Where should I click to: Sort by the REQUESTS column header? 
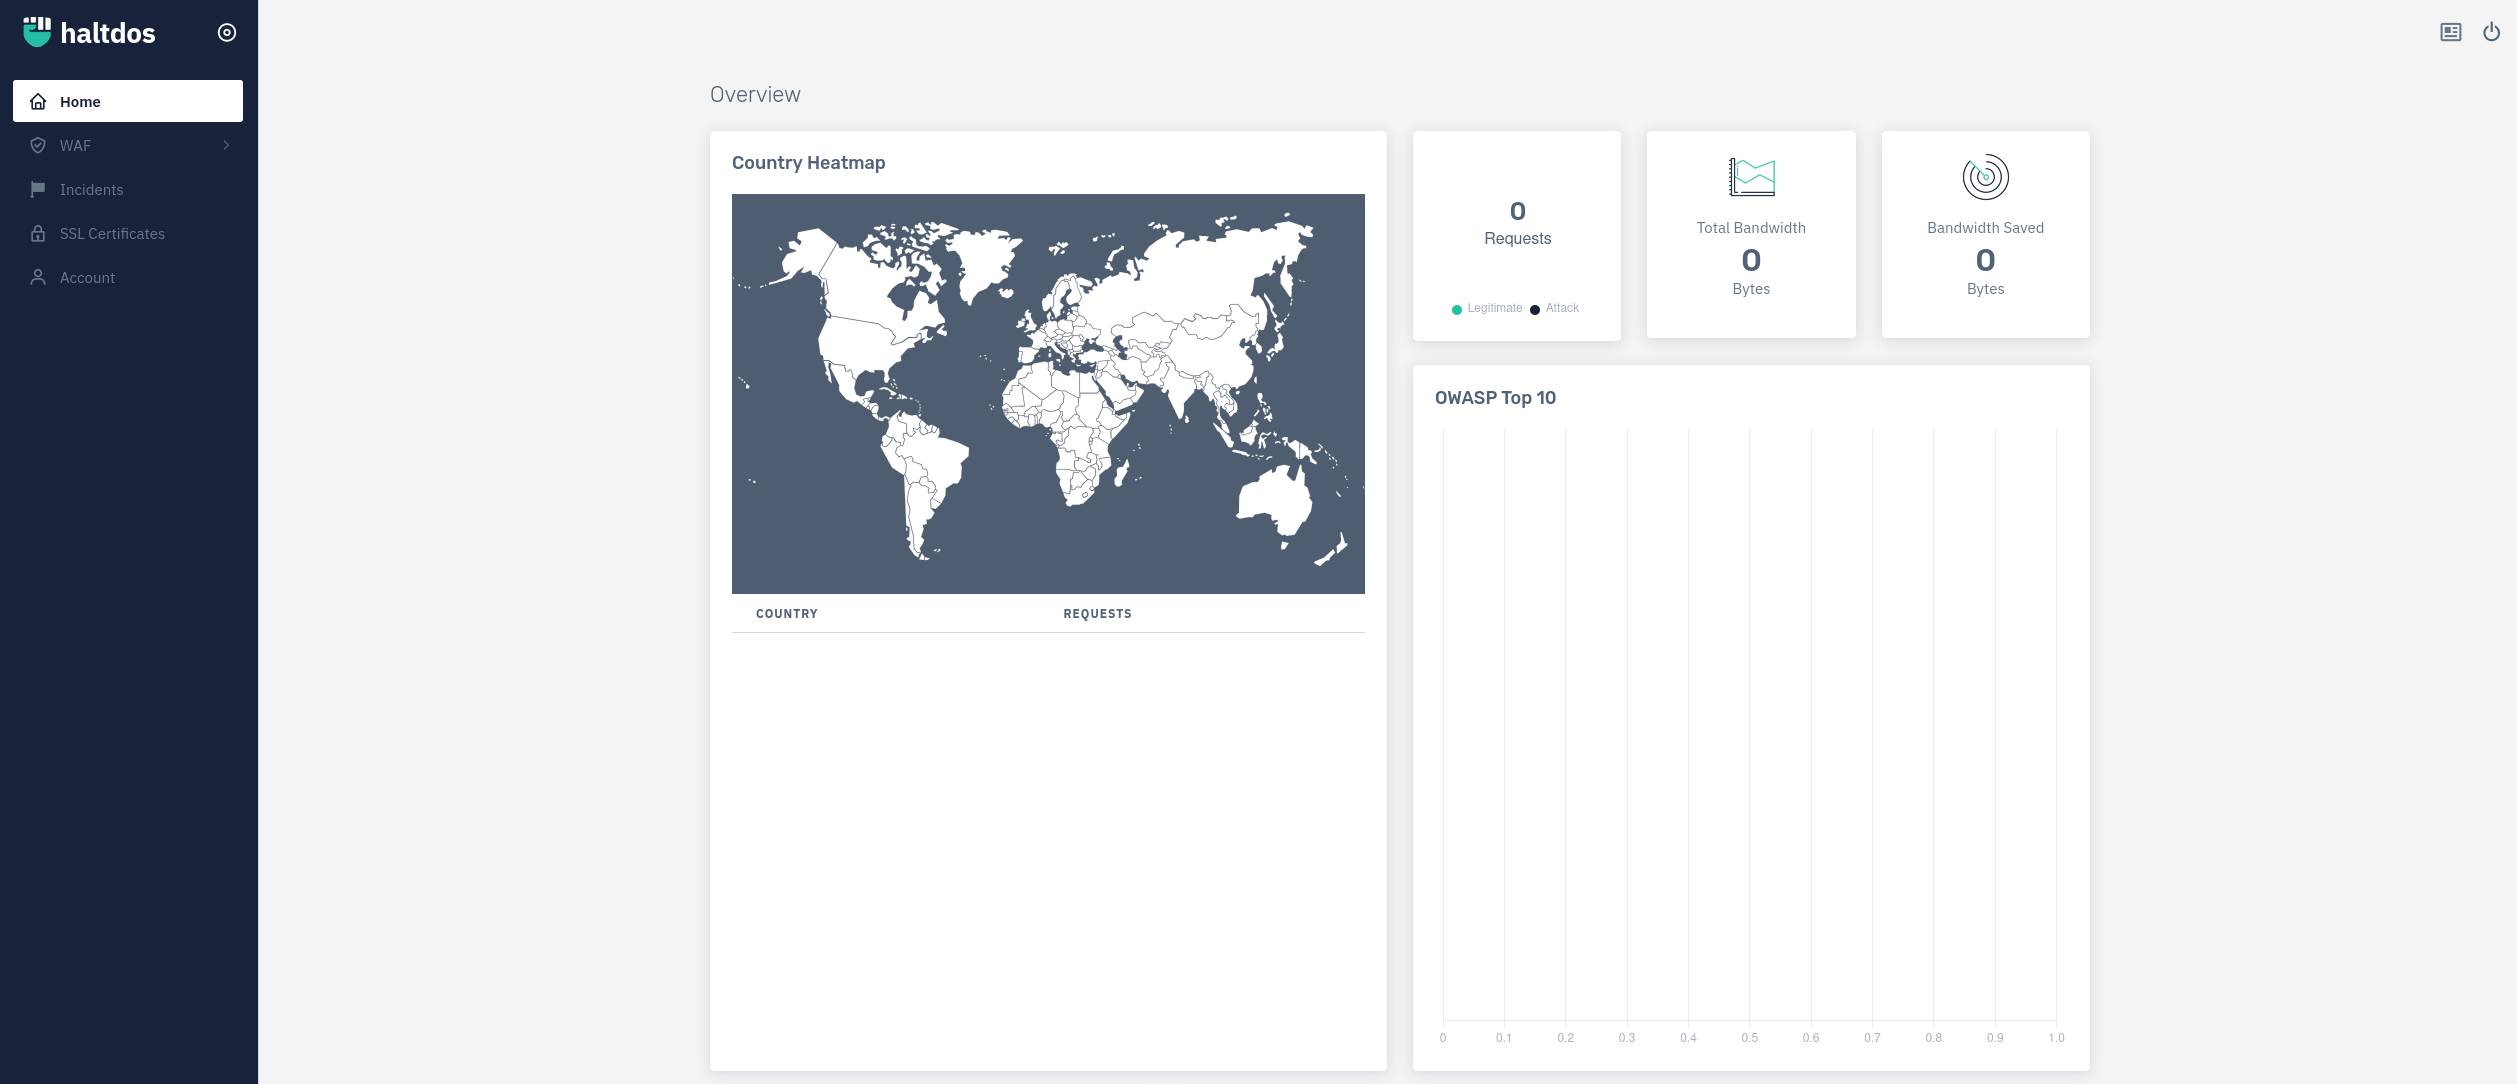pyautogui.click(x=1097, y=614)
